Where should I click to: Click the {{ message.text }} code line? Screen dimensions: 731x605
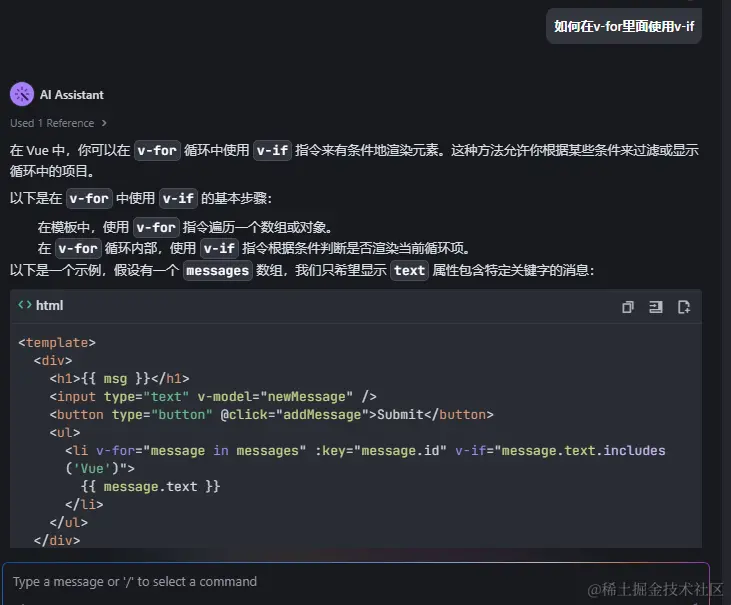pos(150,487)
